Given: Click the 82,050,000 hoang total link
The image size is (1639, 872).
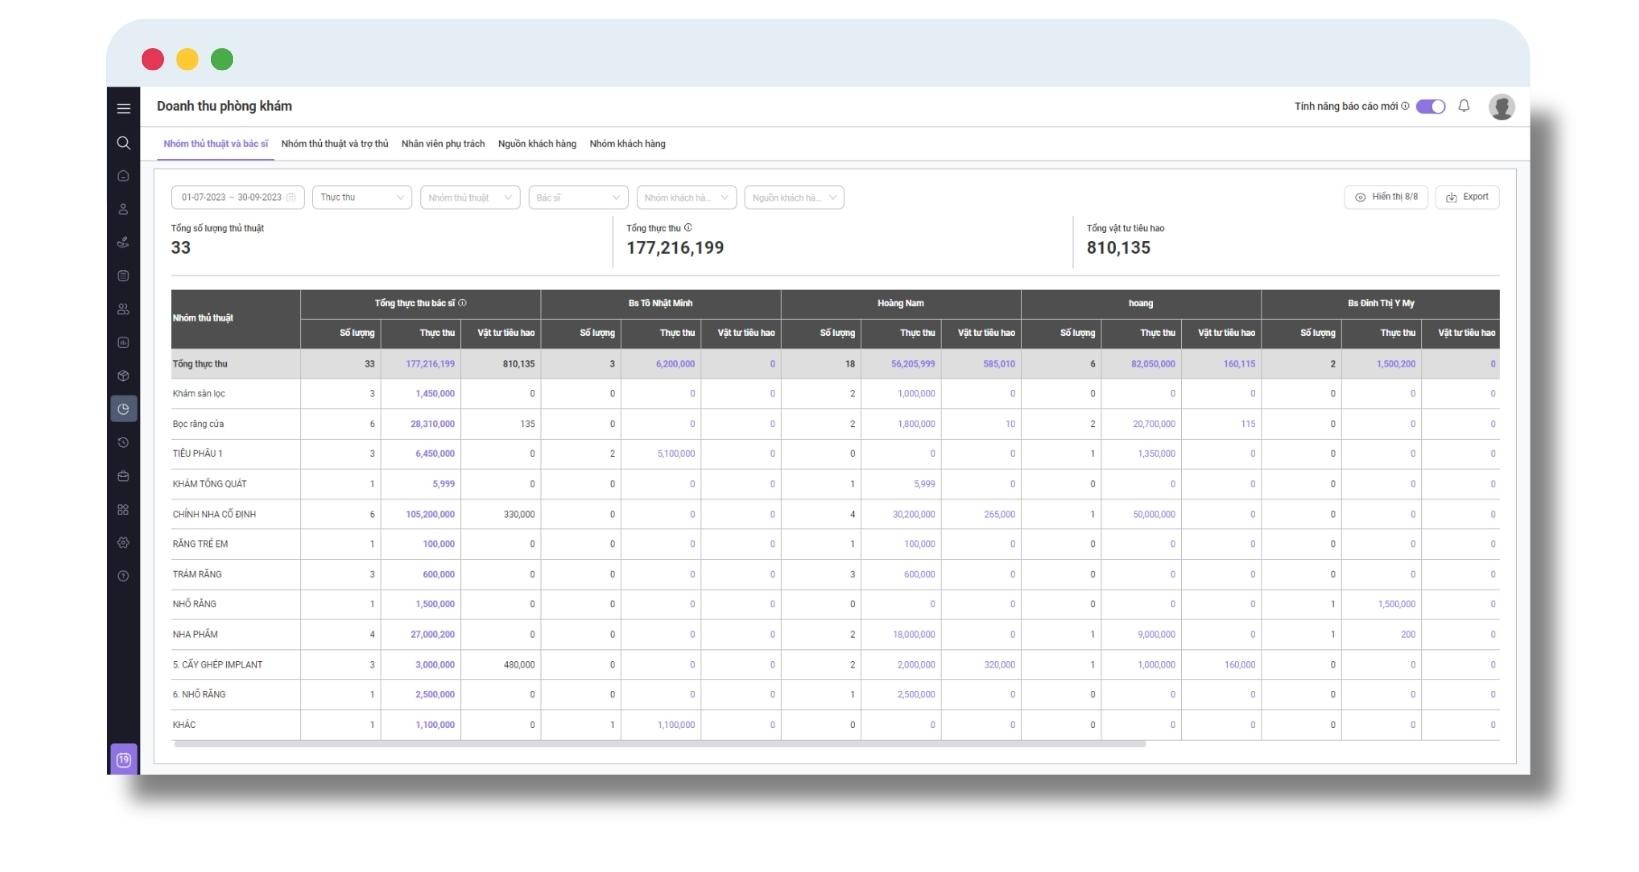Looking at the screenshot, I should [x=1153, y=364].
